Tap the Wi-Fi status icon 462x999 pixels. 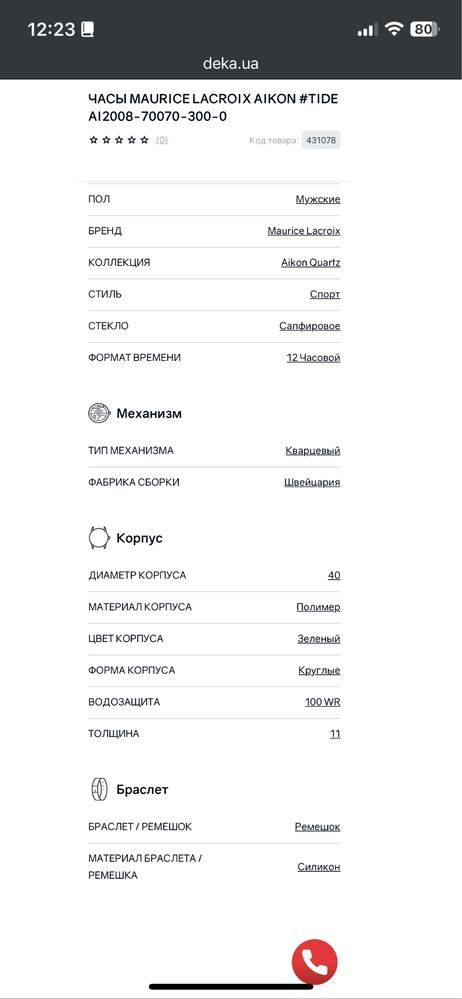click(x=394, y=29)
